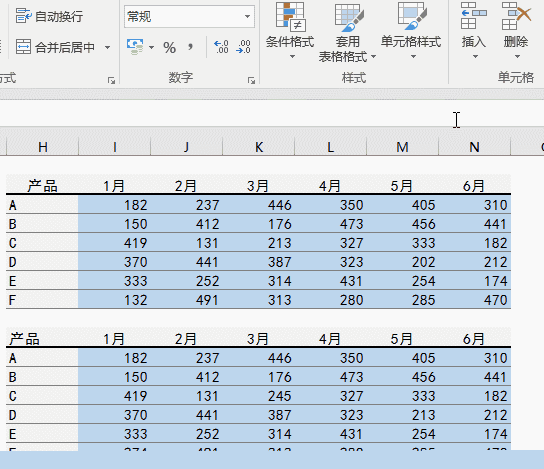Select column K header

pos(258,147)
